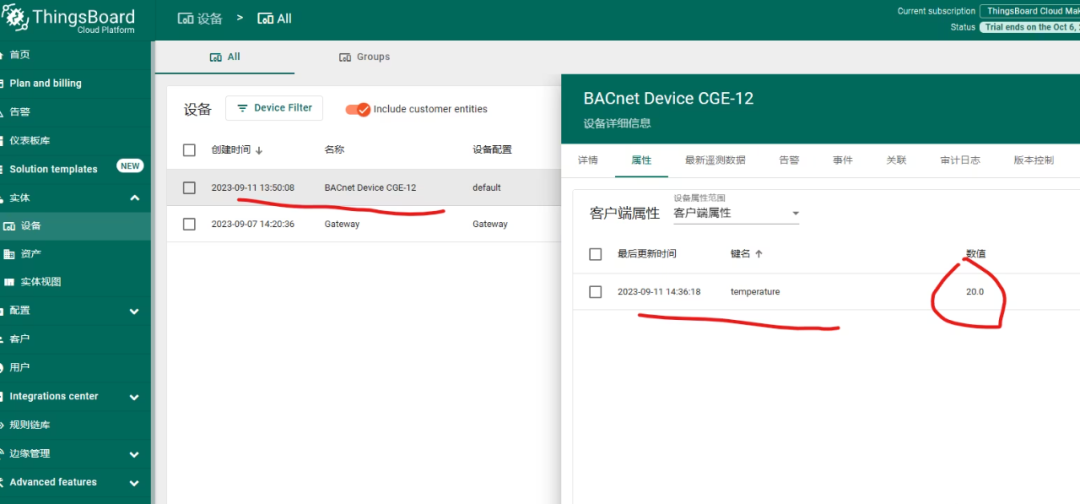
Task: Click the 设备 devices icon in sidebar
Action: [9, 226]
